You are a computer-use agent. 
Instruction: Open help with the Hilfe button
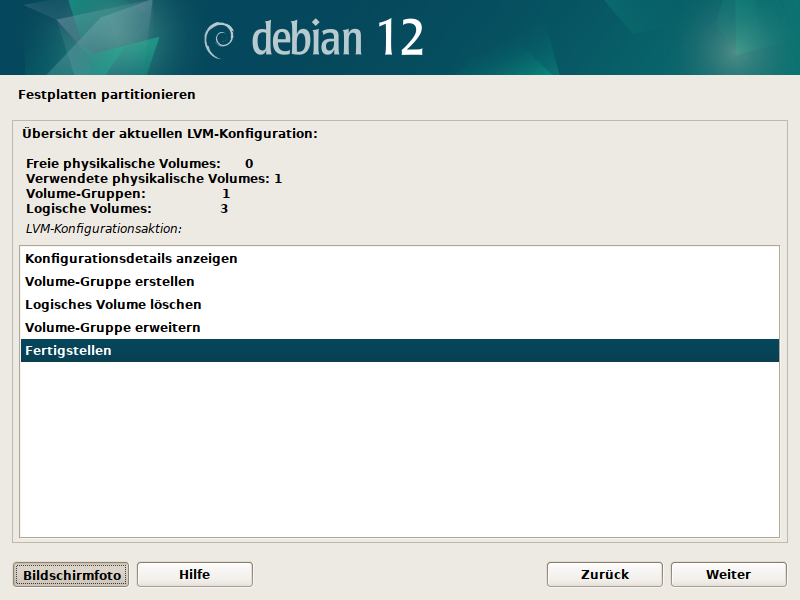pyautogui.click(x=194, y=574)
